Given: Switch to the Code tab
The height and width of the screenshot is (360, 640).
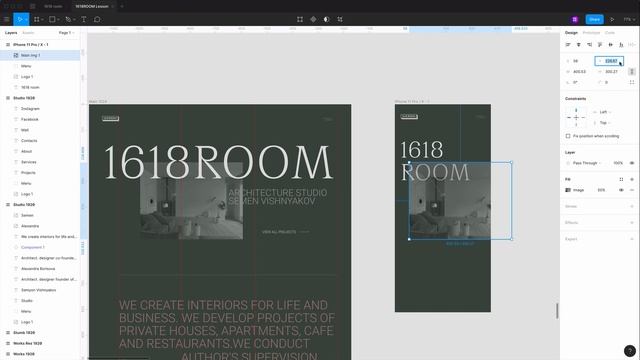Looking at the screenshot, I should coord(610,33).
